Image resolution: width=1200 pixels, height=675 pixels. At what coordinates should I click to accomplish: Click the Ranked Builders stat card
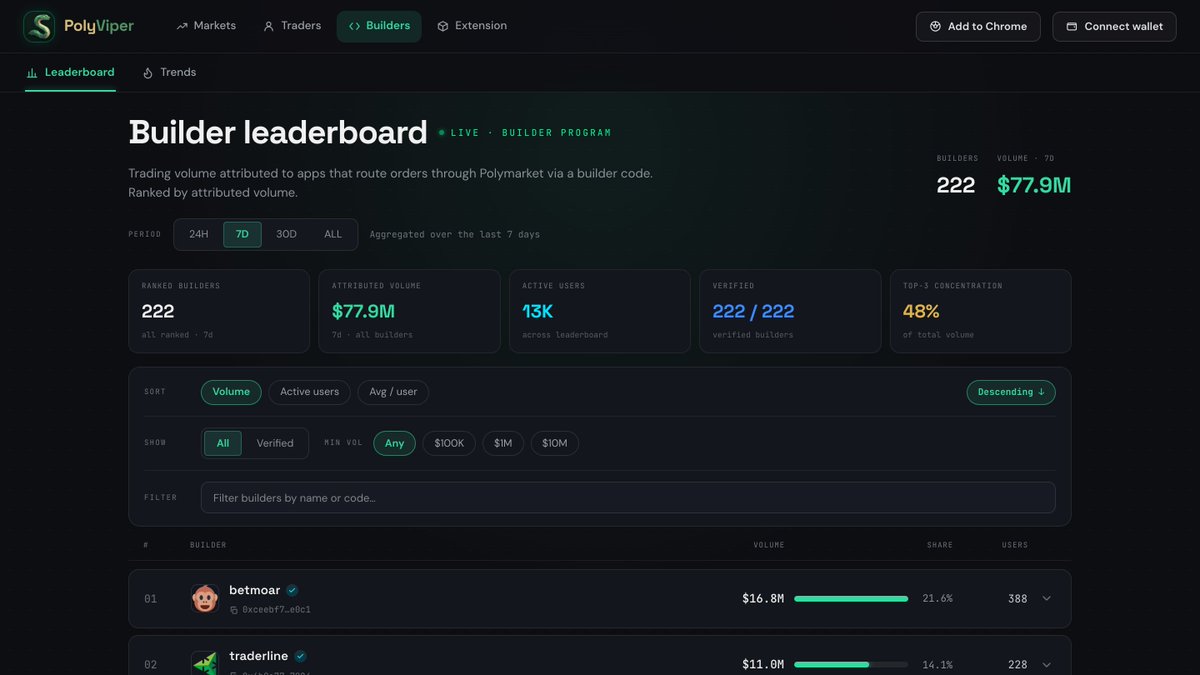pos(219,311)
